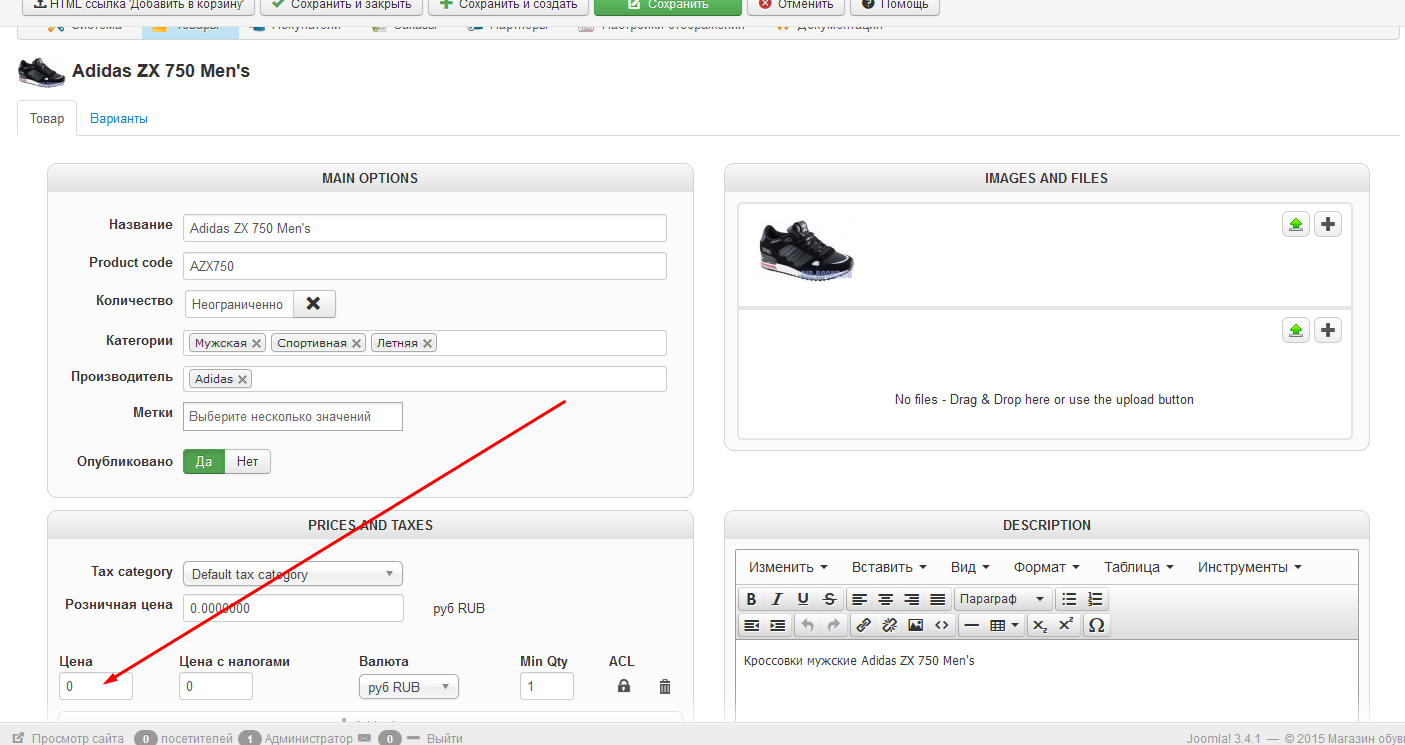The width and height of the screenshot is (1405, 745).
Task: Set Опубликовано to Да
Action: coord(204,462)
